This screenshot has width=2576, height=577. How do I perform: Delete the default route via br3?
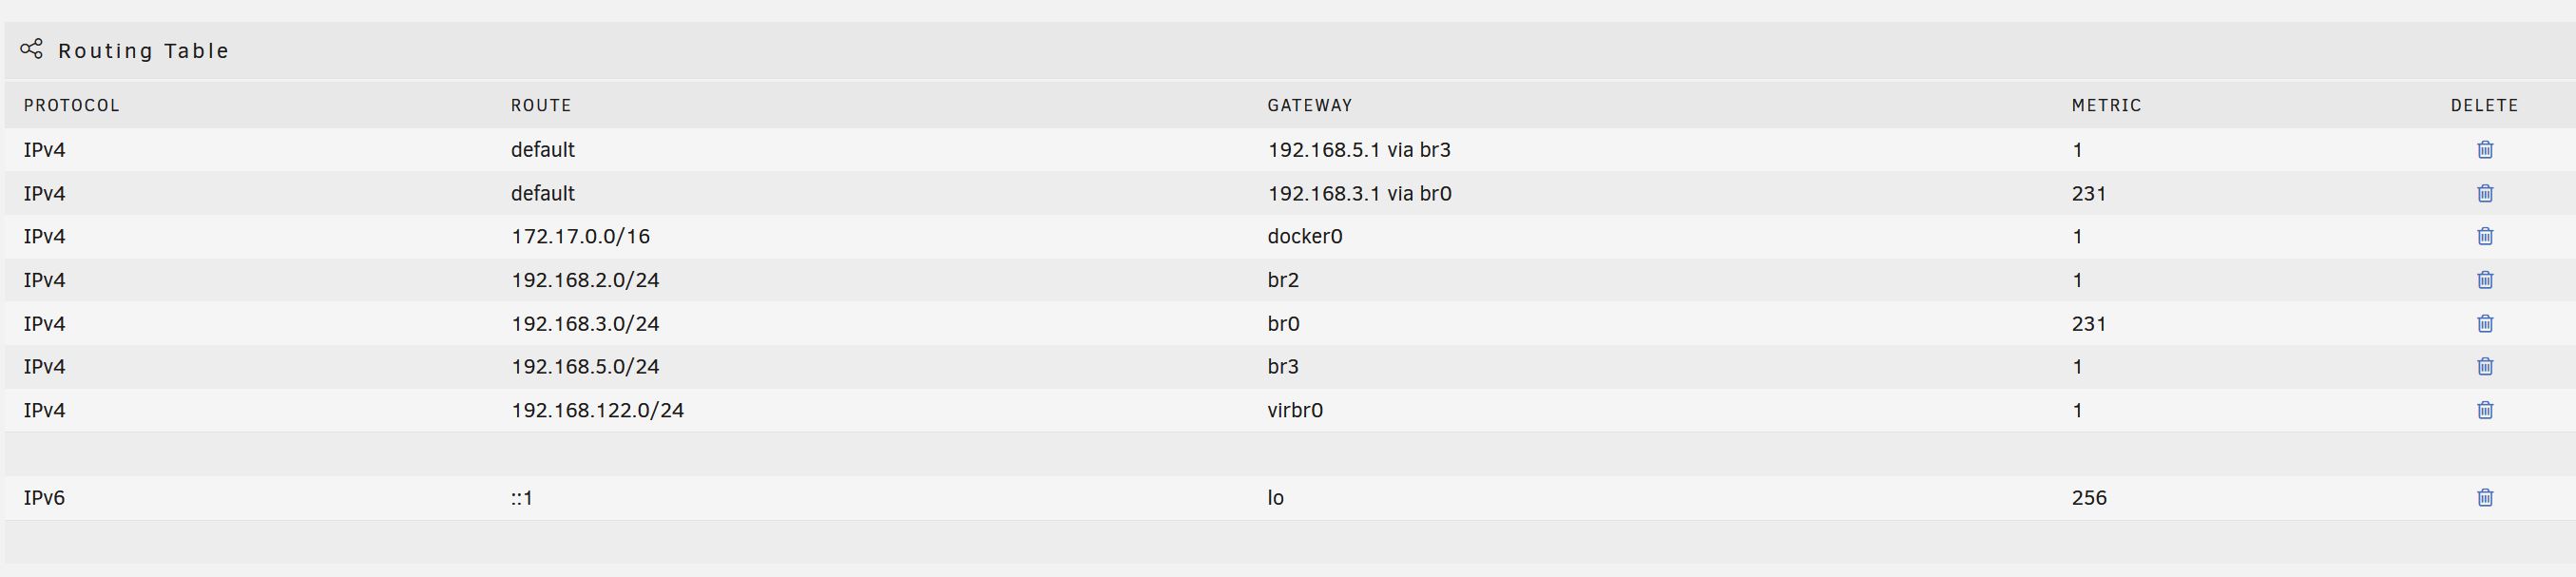[x=2485, y=150]
